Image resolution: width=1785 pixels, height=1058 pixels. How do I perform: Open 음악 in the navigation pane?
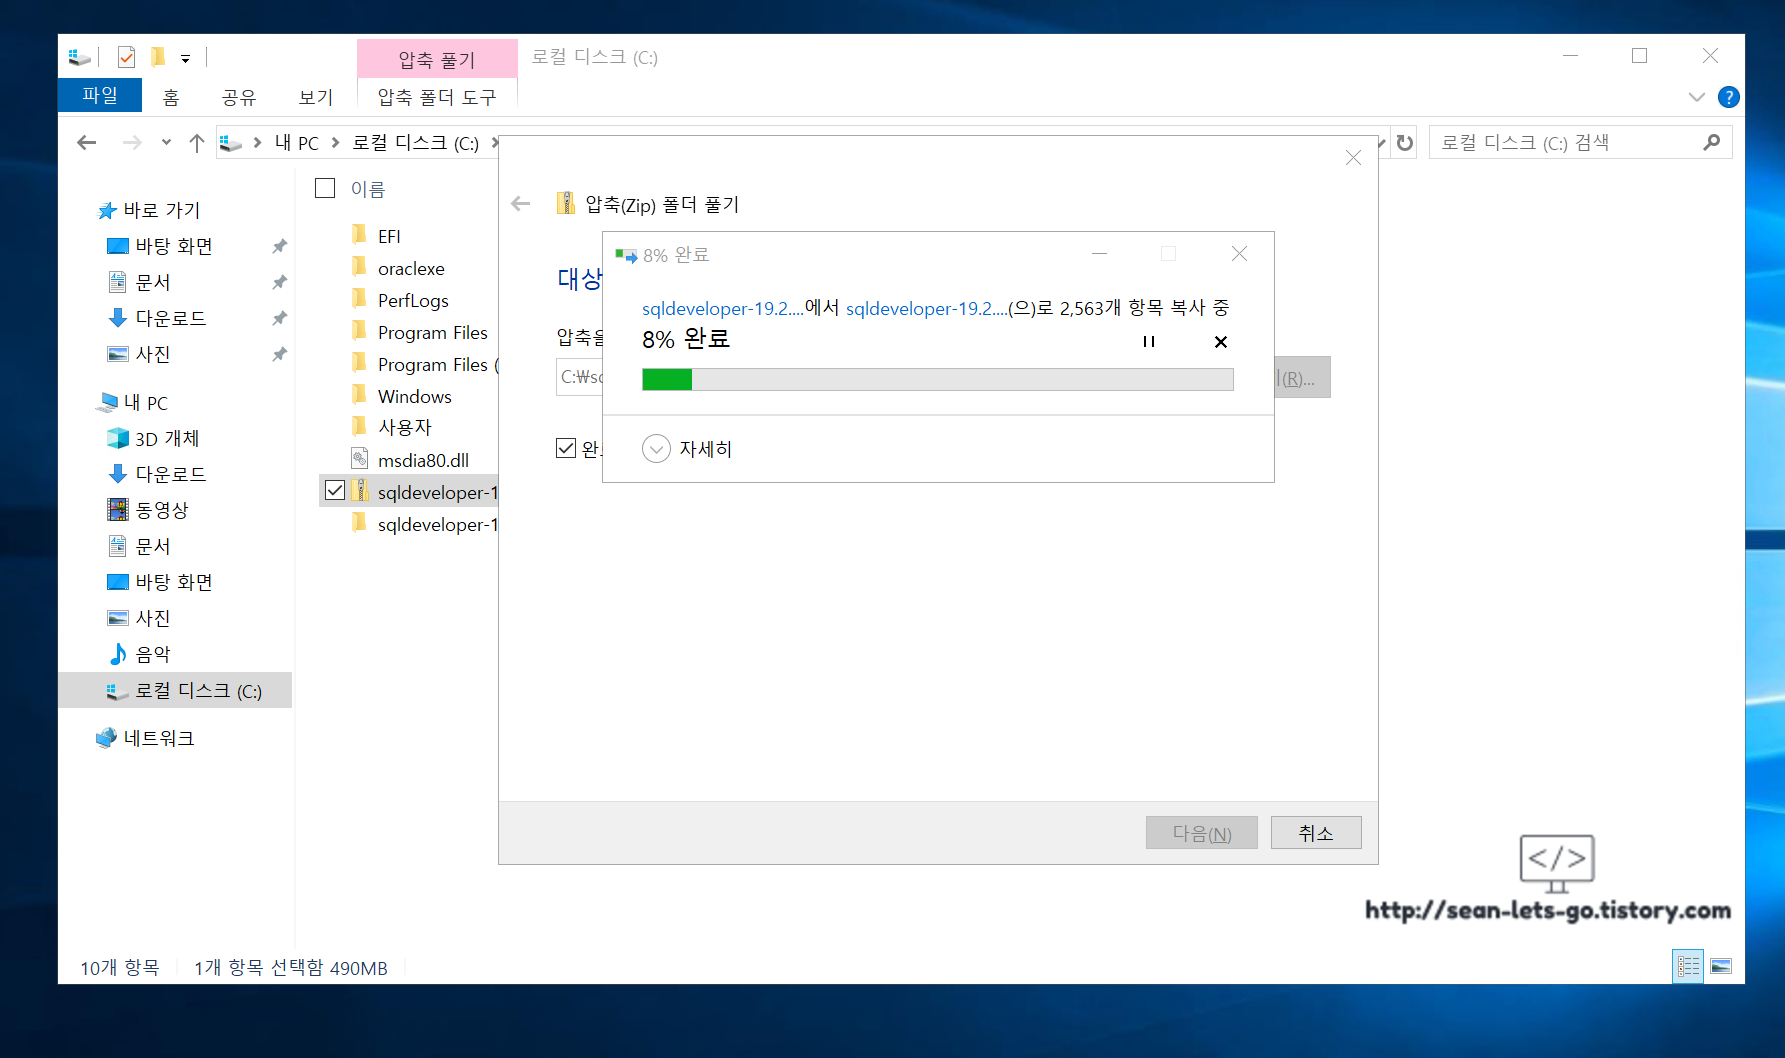coord(152,654)
